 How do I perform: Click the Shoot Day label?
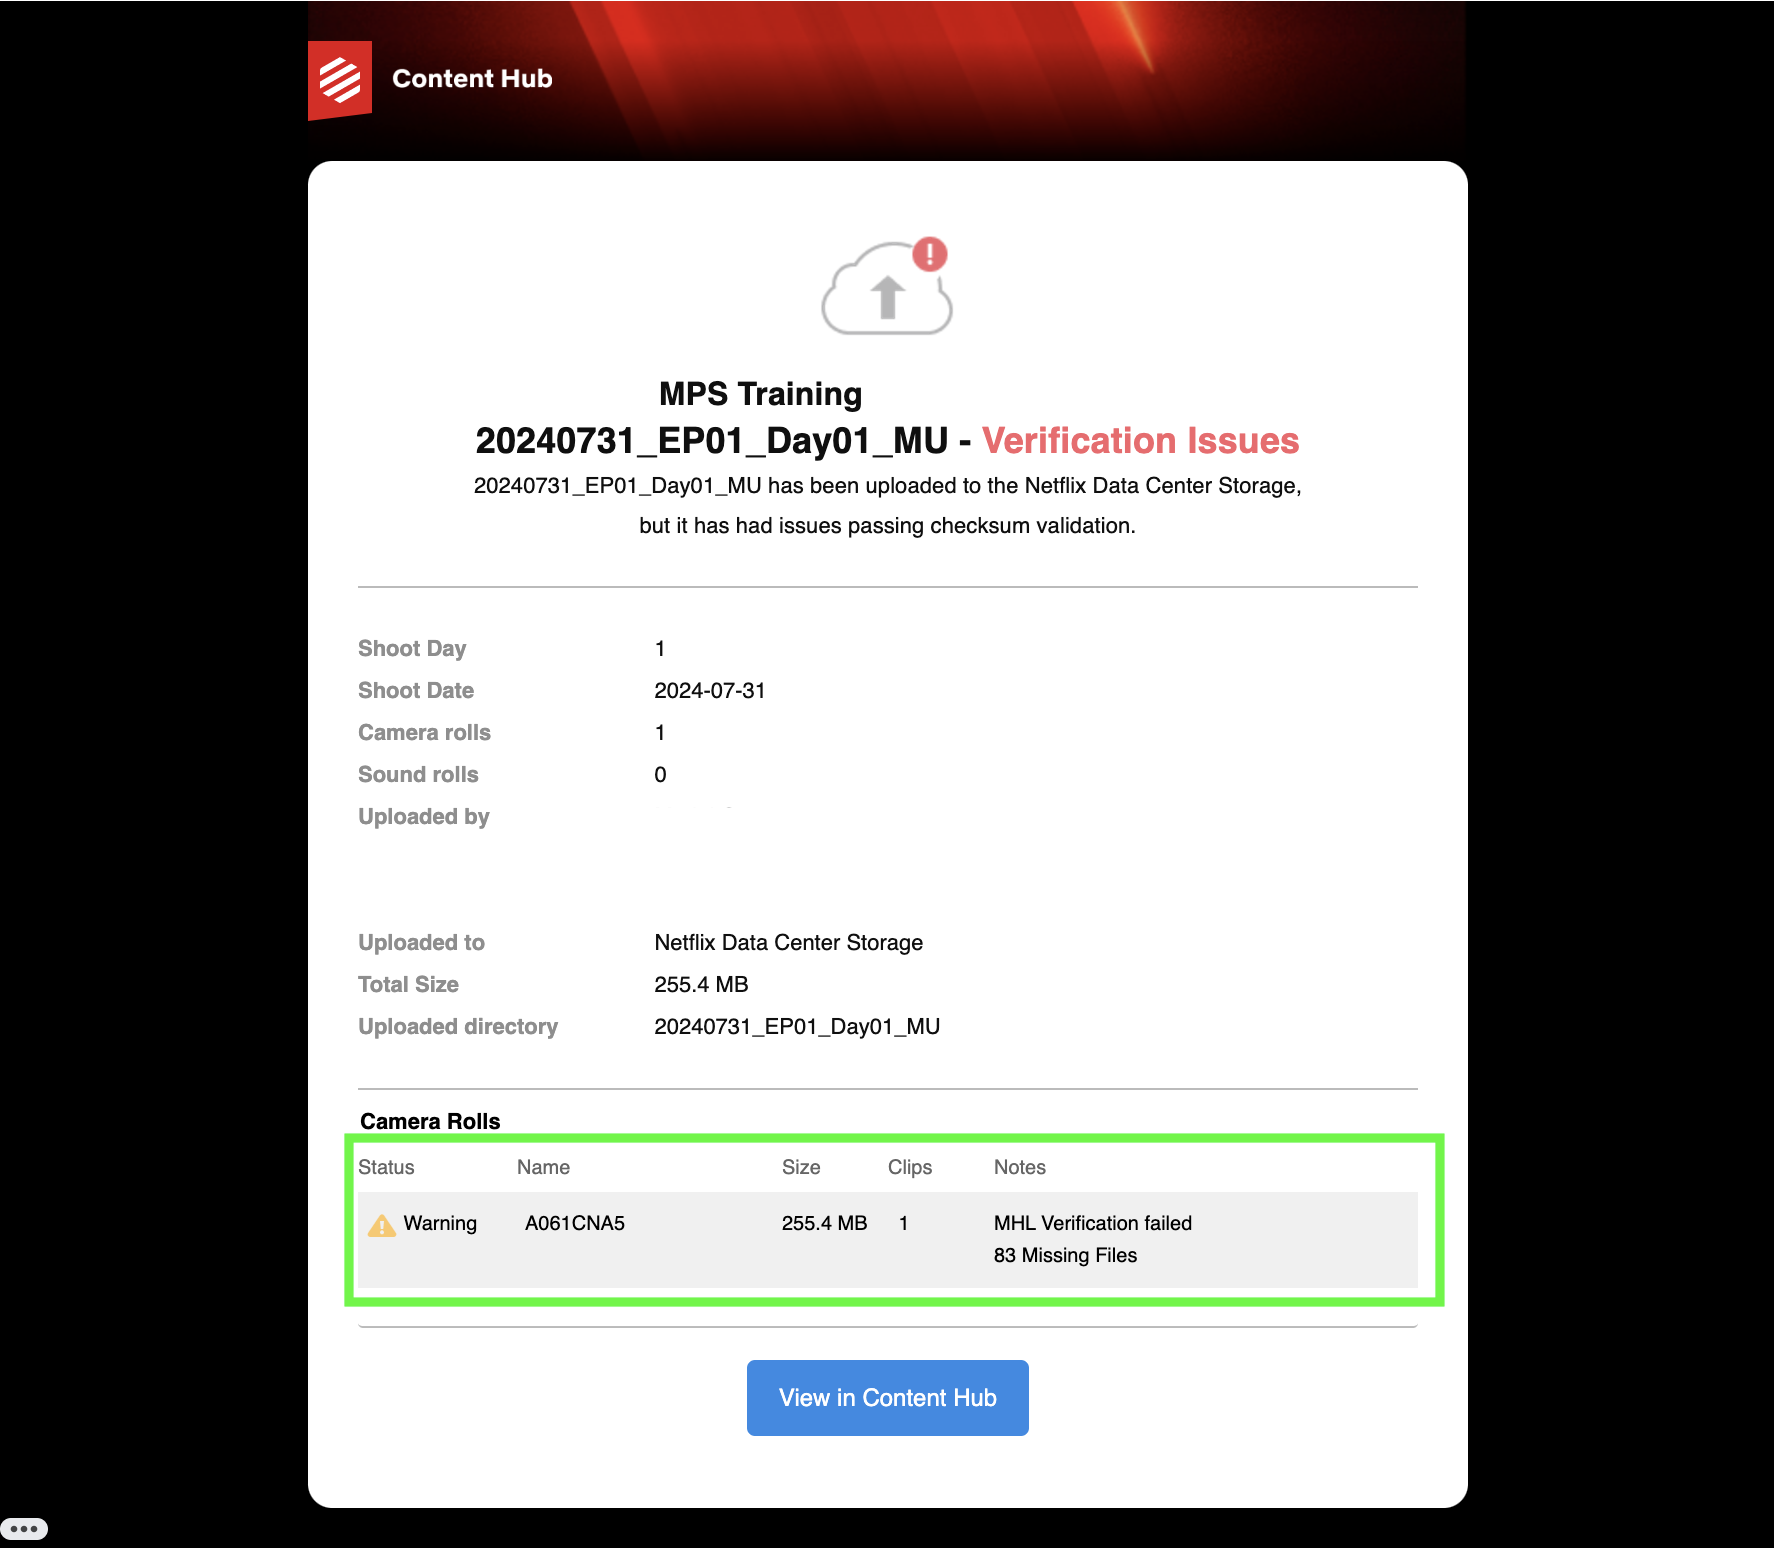click(x=412, y=649)
